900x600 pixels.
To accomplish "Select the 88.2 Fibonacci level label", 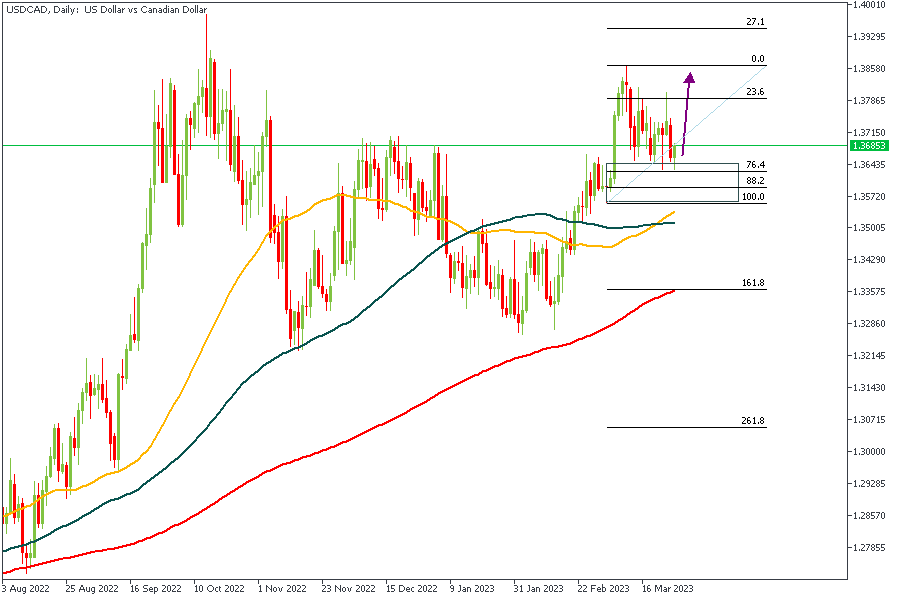I will pos(755,181).
